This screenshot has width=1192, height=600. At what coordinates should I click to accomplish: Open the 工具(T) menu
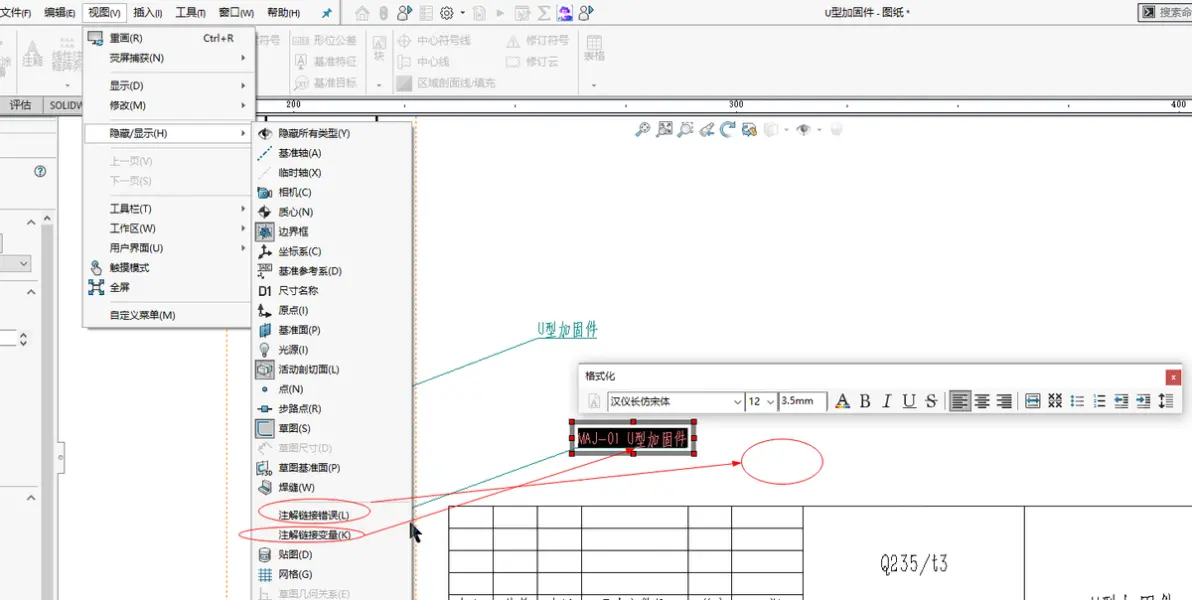point(190,13)
